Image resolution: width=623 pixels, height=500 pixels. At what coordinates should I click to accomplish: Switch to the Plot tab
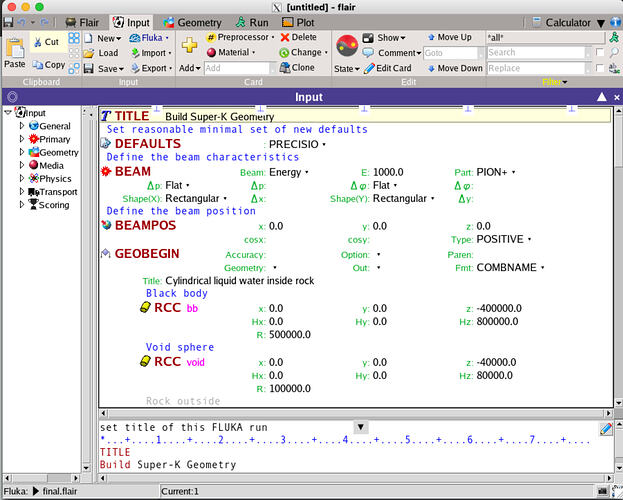tap(298, 23)
